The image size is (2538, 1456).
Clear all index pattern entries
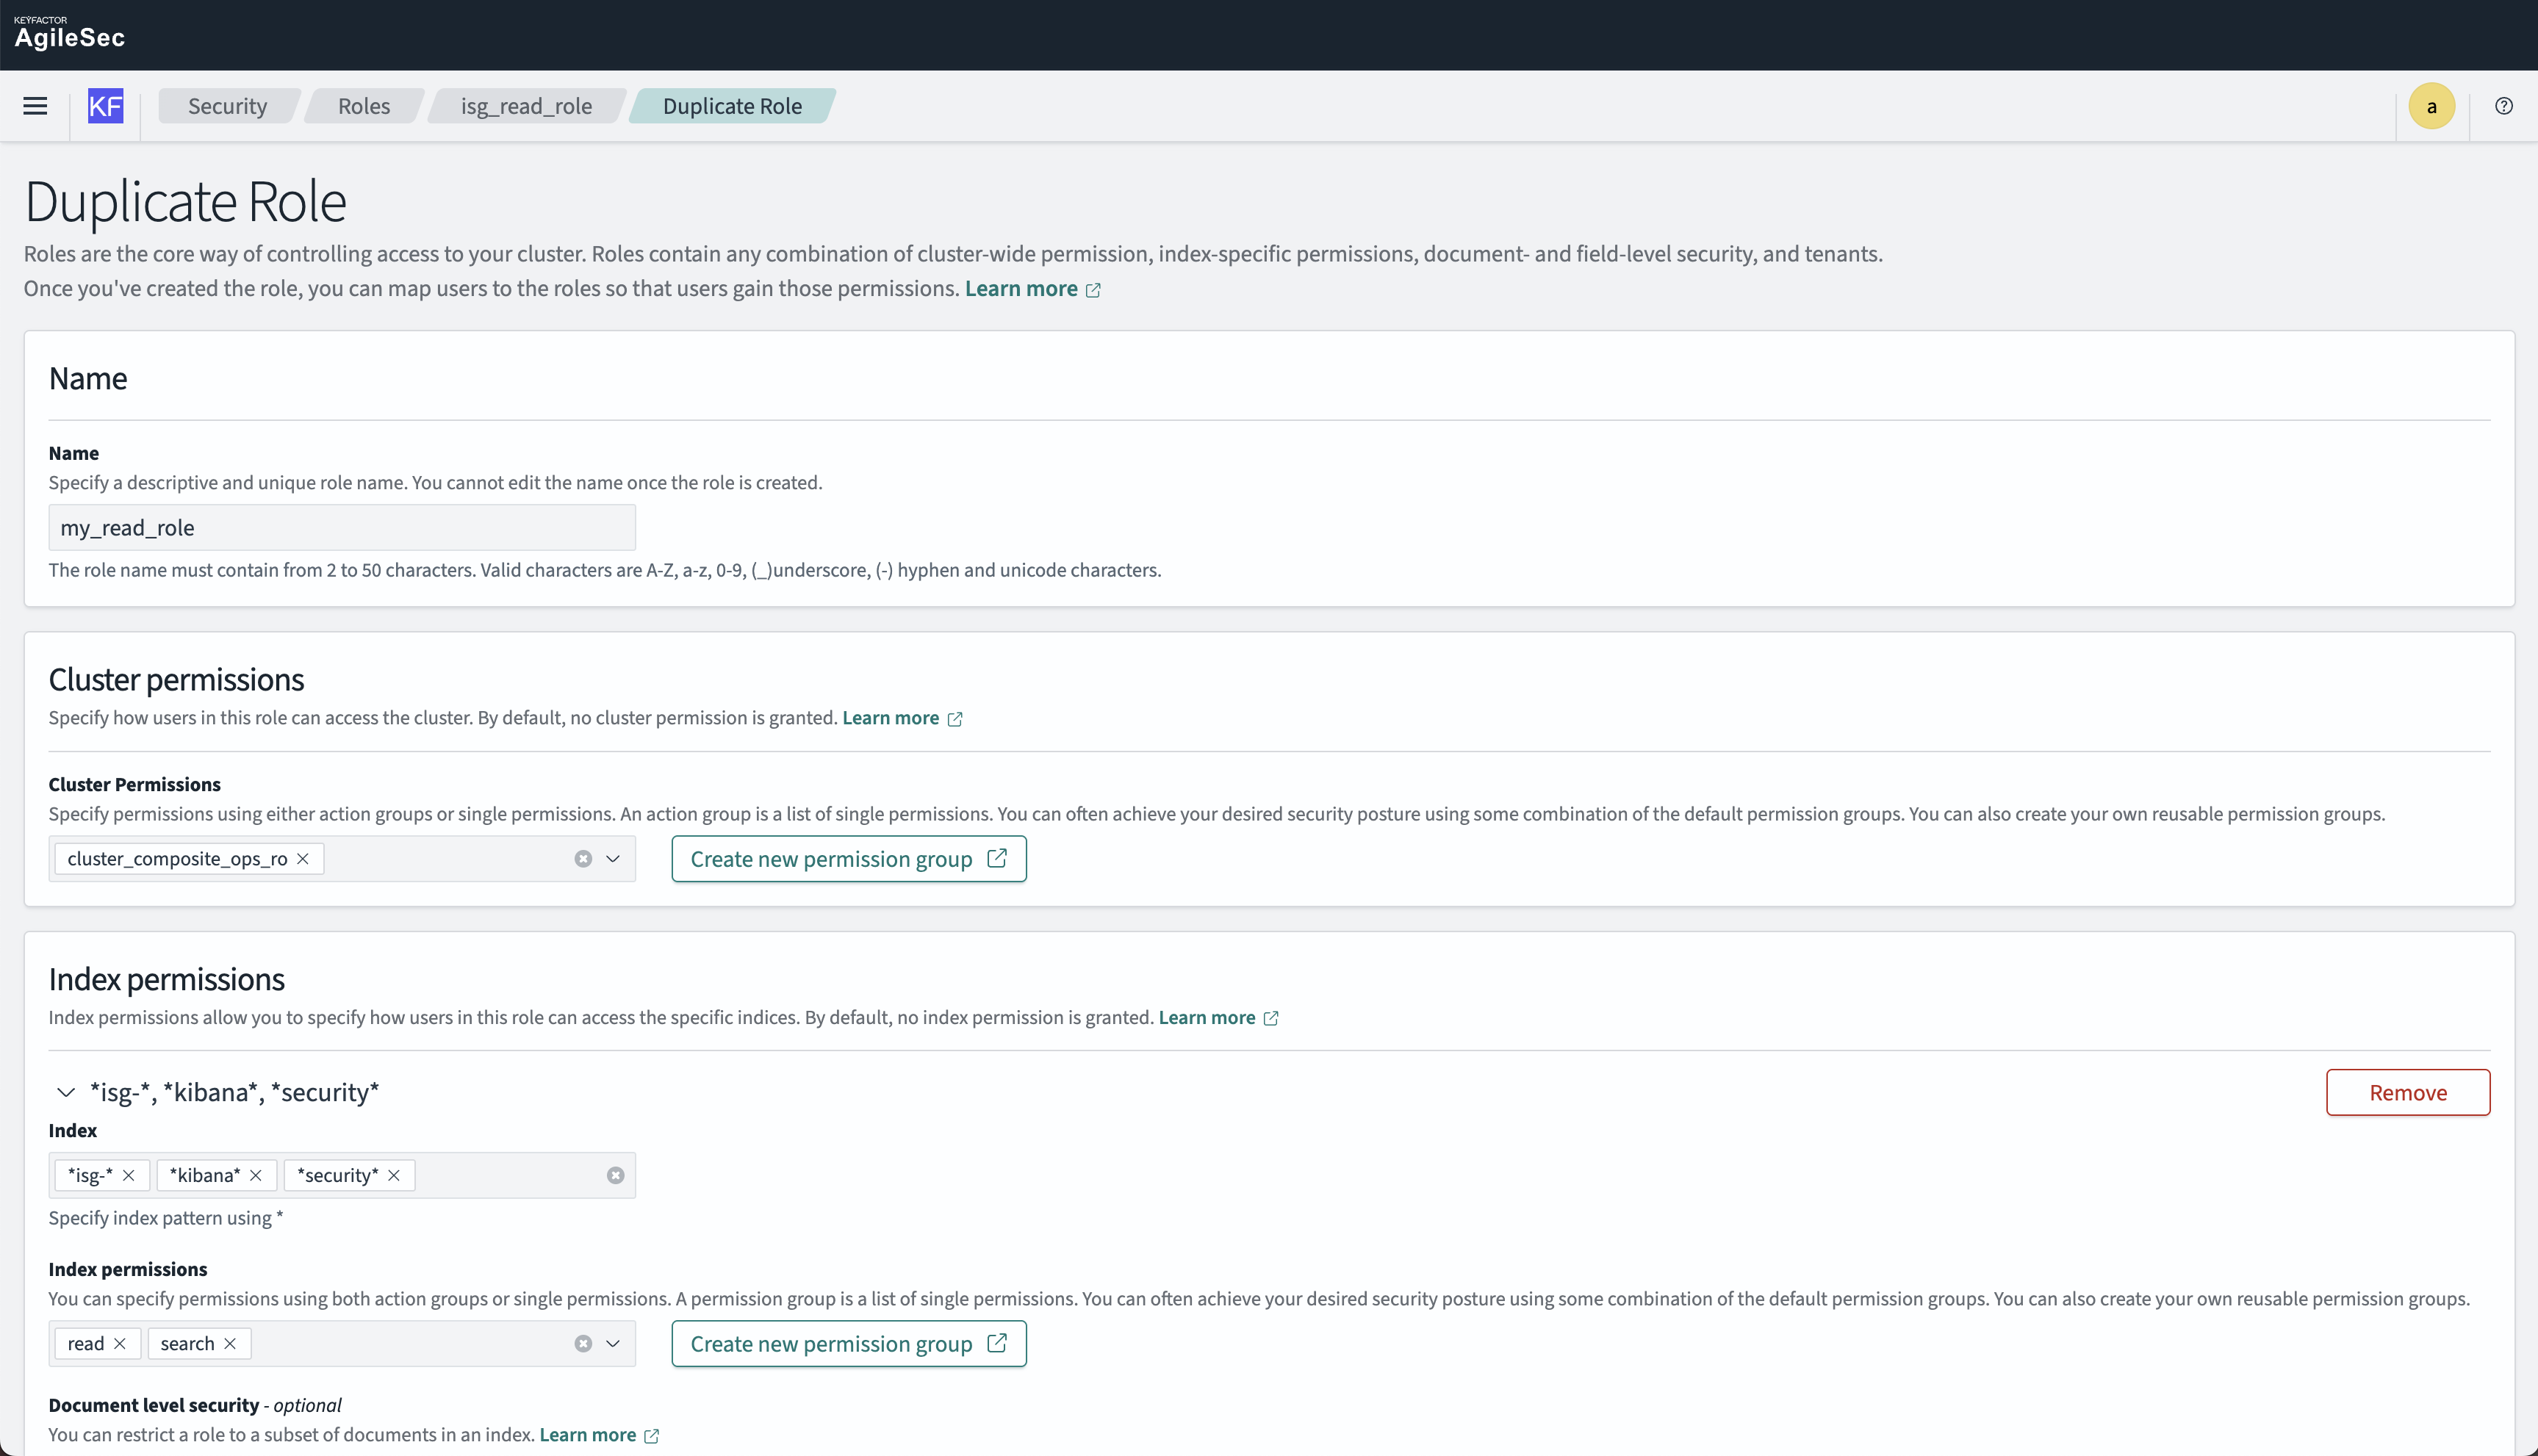[x=615, y=1176]
